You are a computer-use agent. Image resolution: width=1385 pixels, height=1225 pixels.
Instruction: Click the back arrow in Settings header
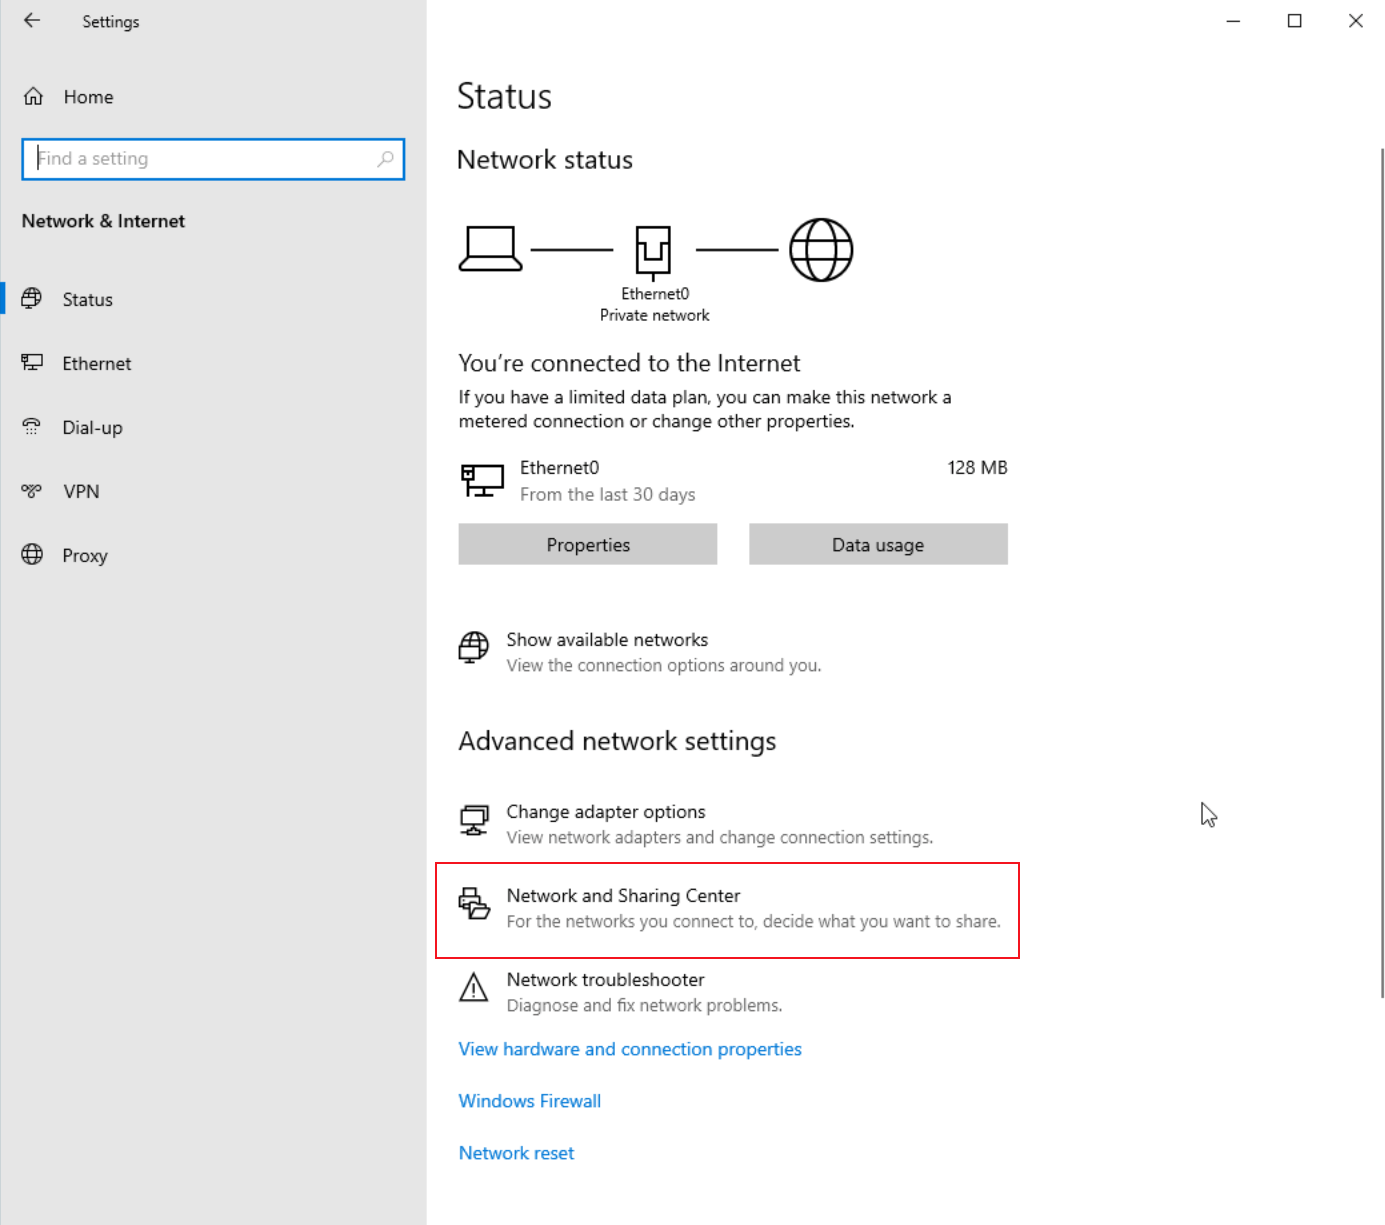[32, 21]
